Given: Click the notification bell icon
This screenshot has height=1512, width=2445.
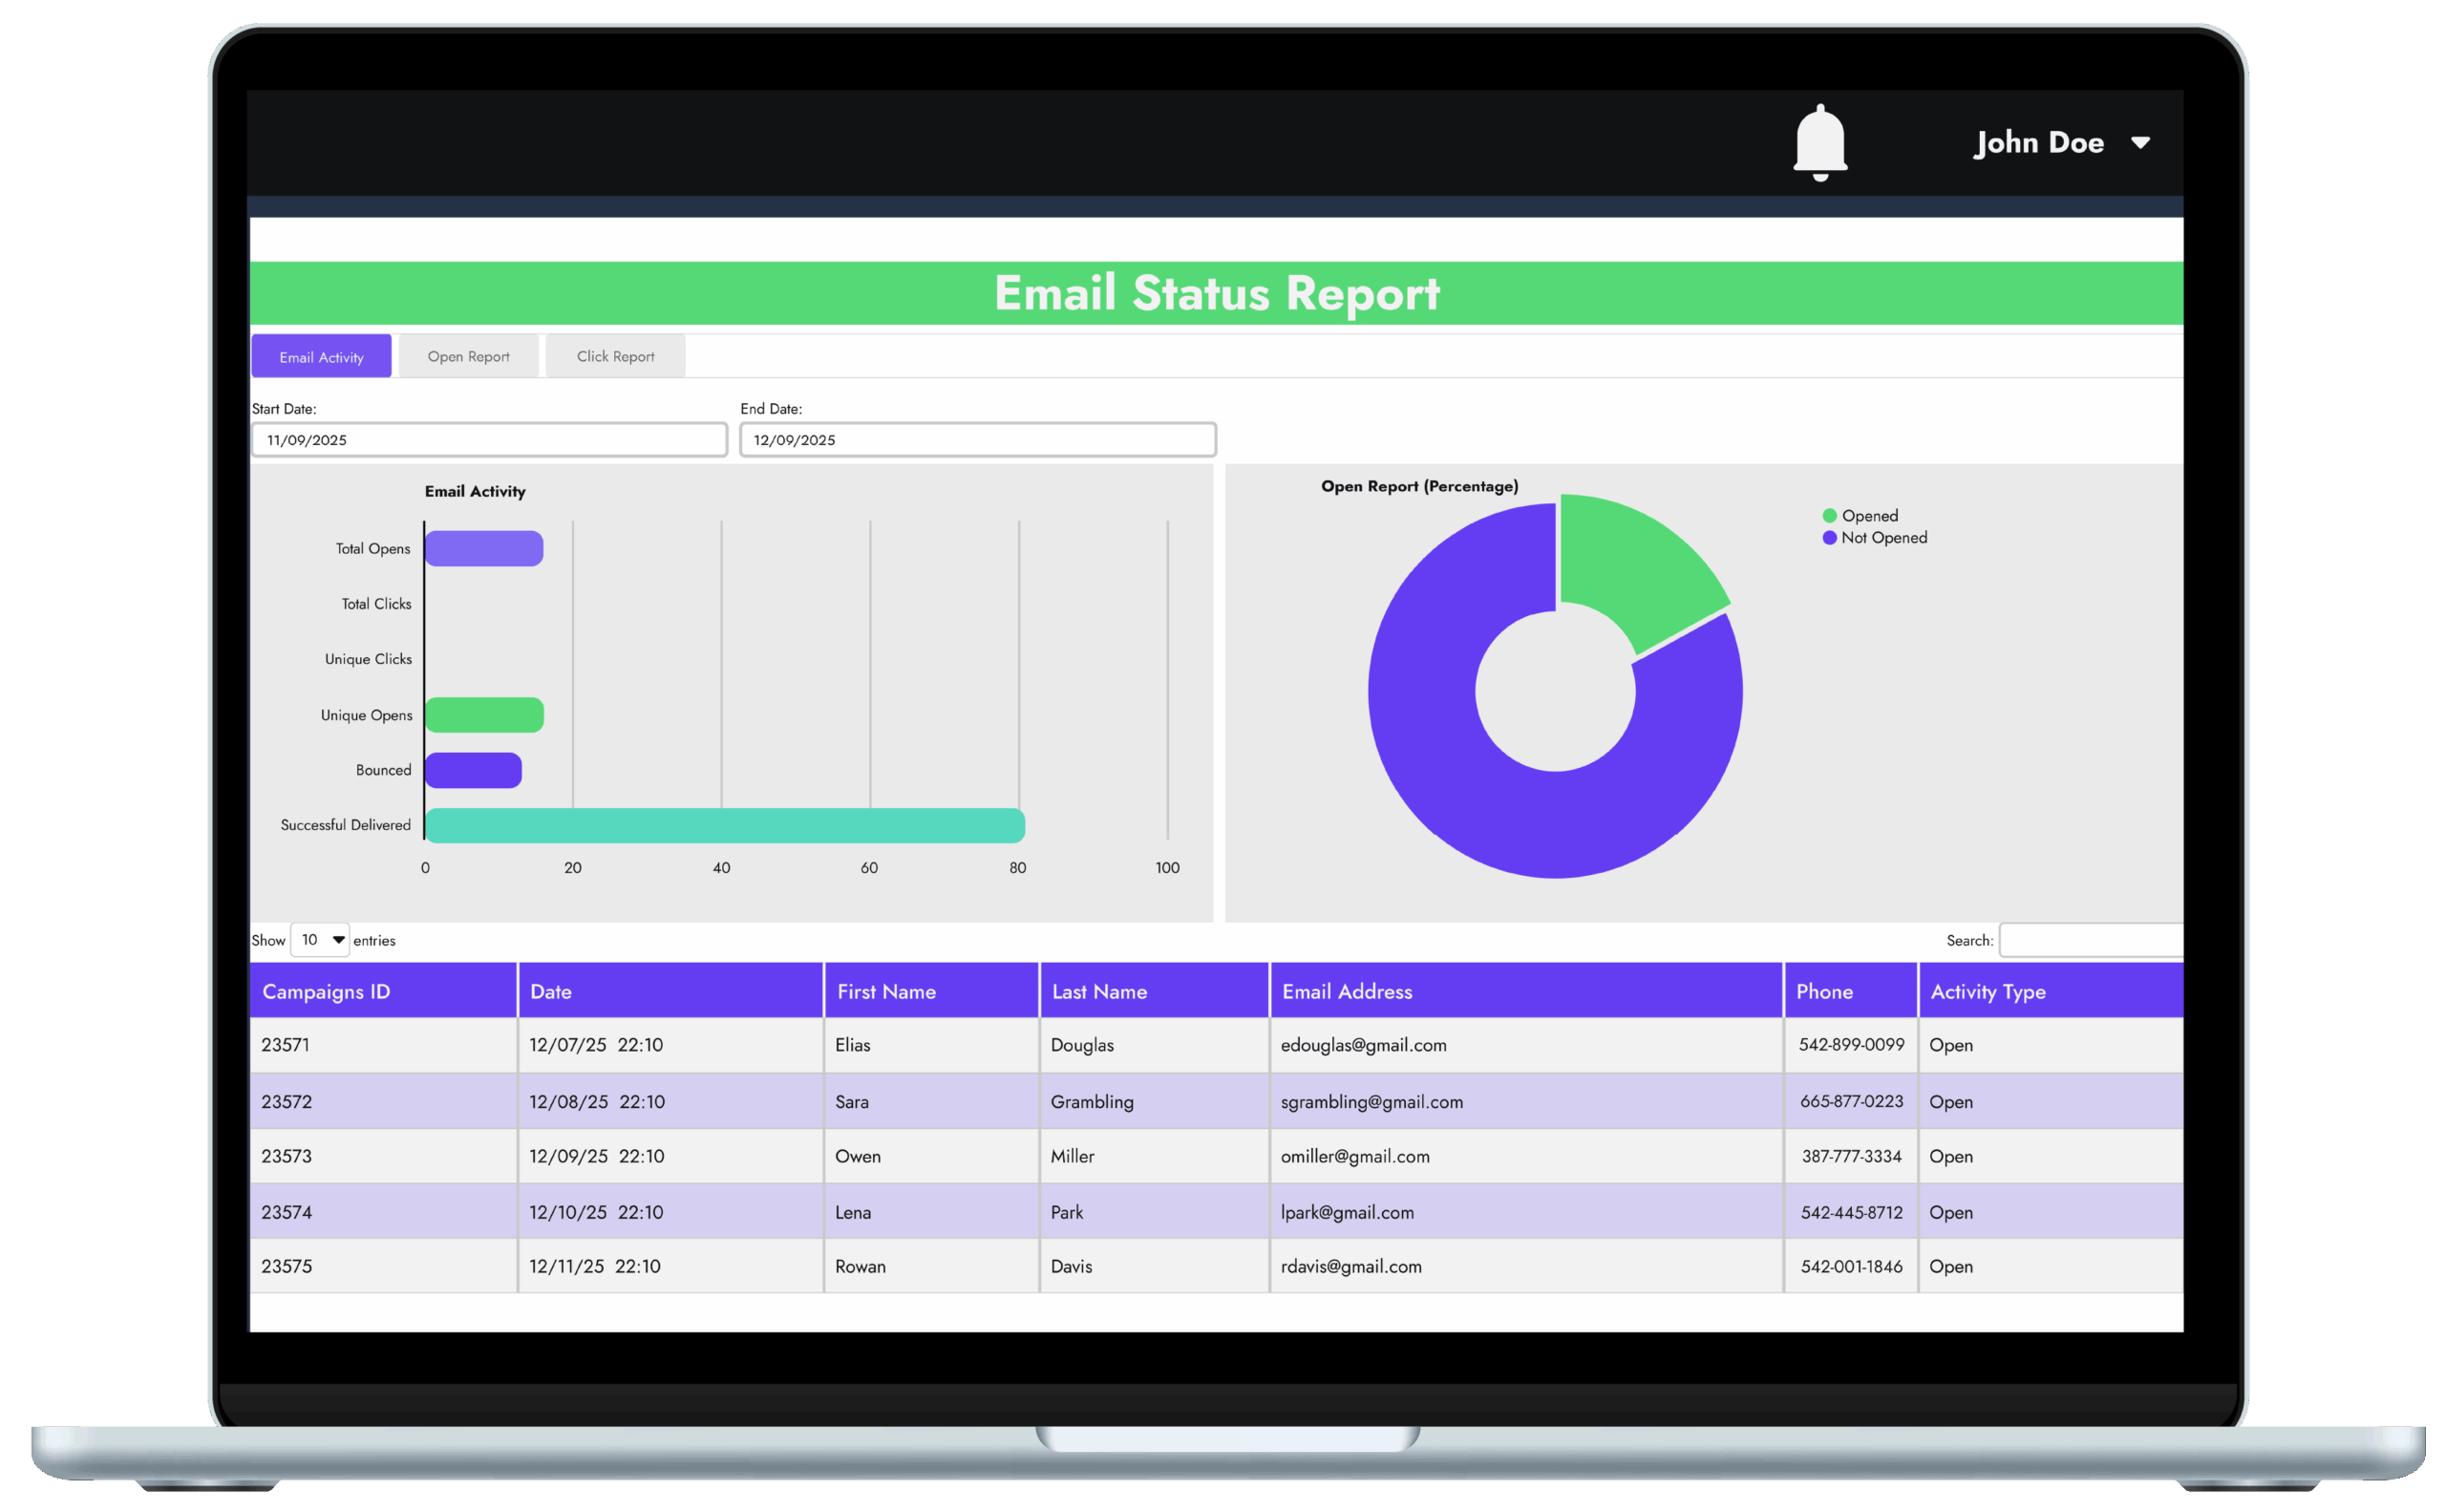Looking at the screenshot, I should point(1819,142).
